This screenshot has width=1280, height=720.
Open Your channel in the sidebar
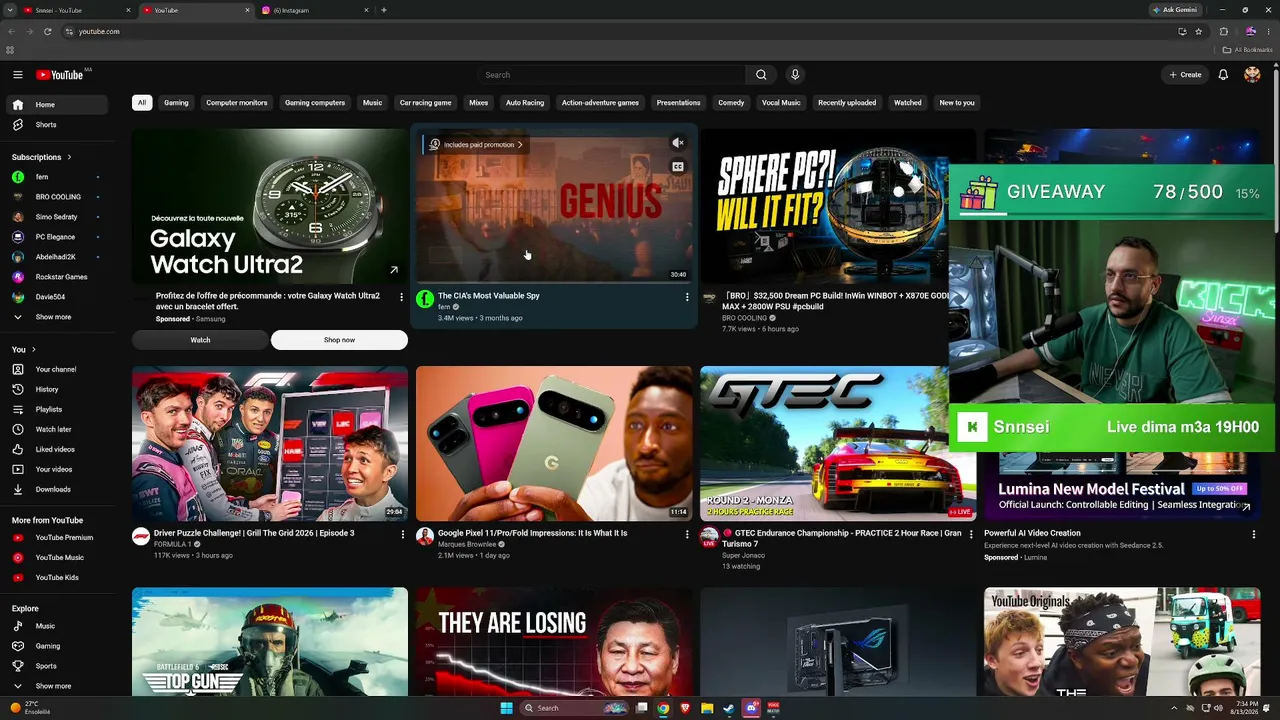tap(58, 369)
